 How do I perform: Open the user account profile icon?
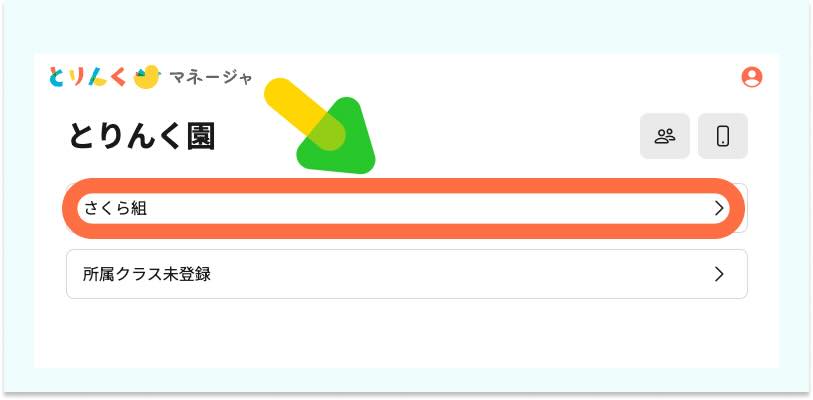pos(751,77)
